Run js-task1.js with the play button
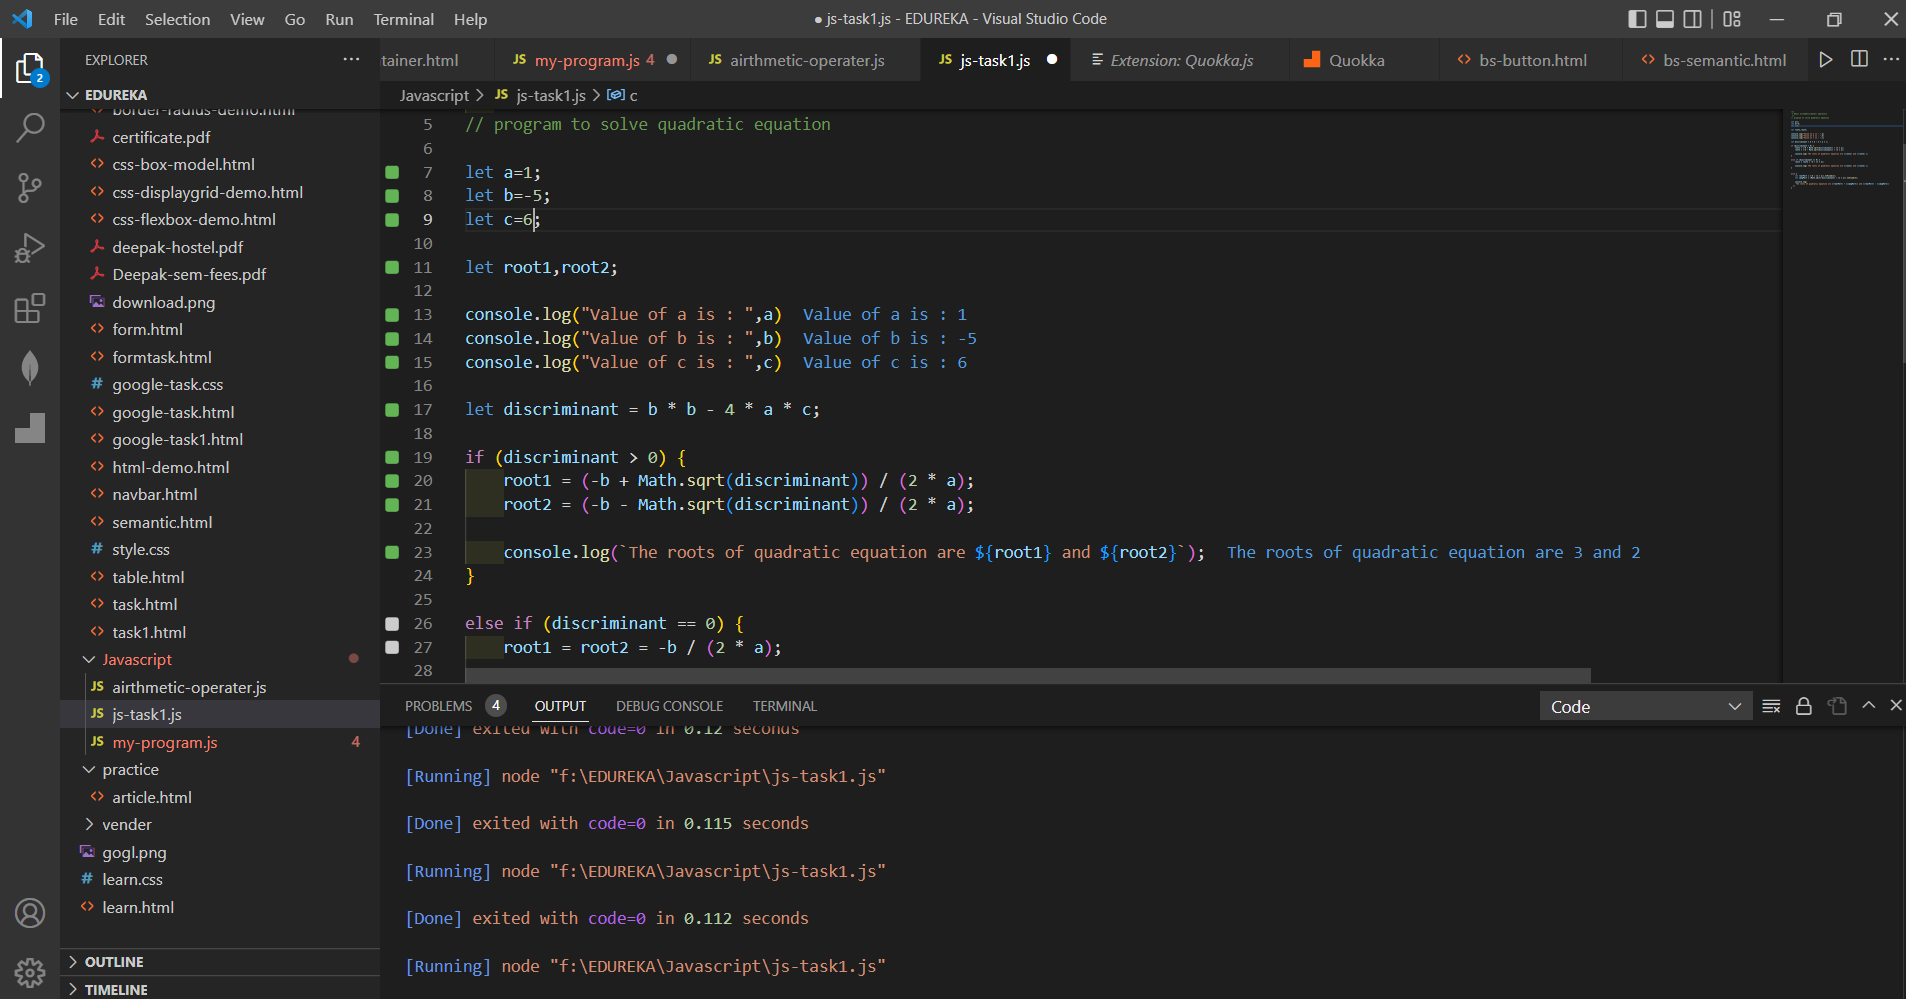The height and width of the screenshot is (999, 1906). click(1827, 59)
